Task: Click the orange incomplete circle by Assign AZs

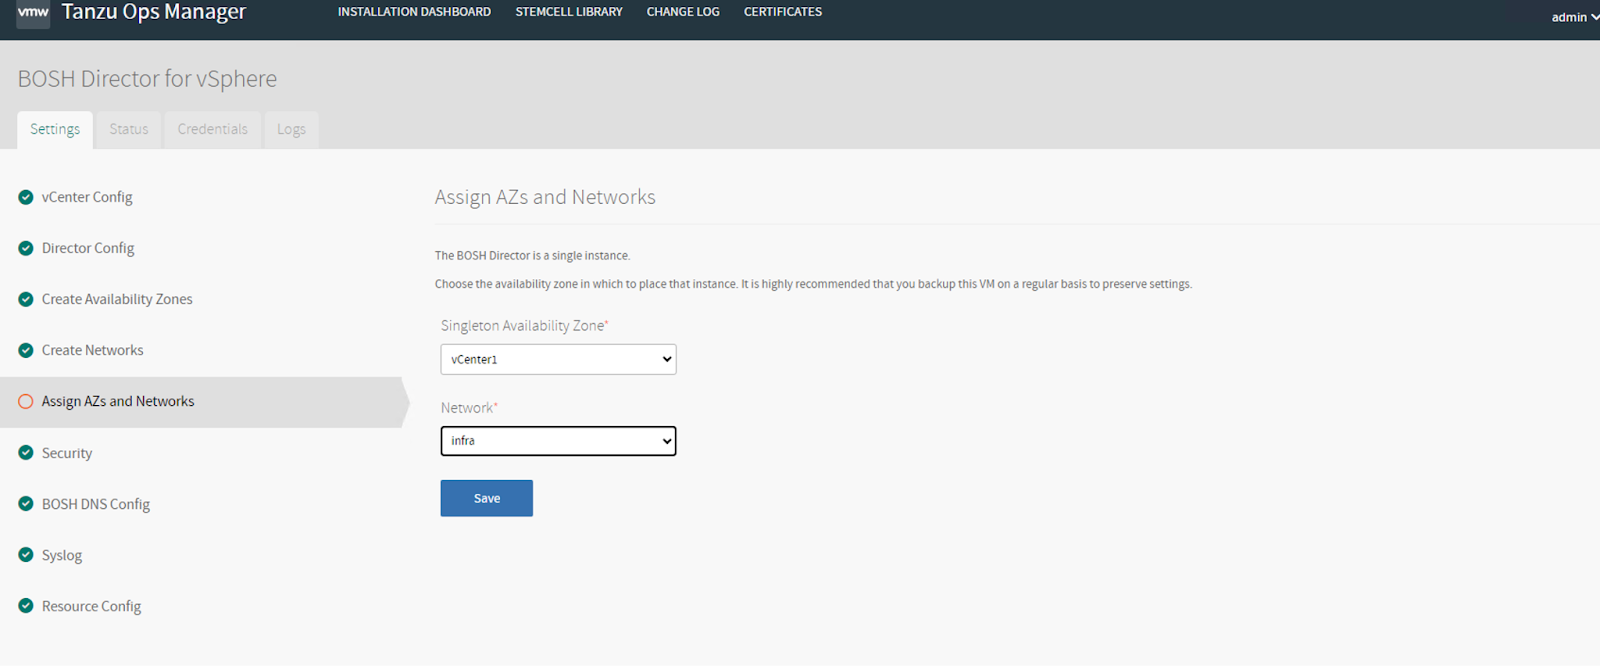Action: [x=26, y=401]
